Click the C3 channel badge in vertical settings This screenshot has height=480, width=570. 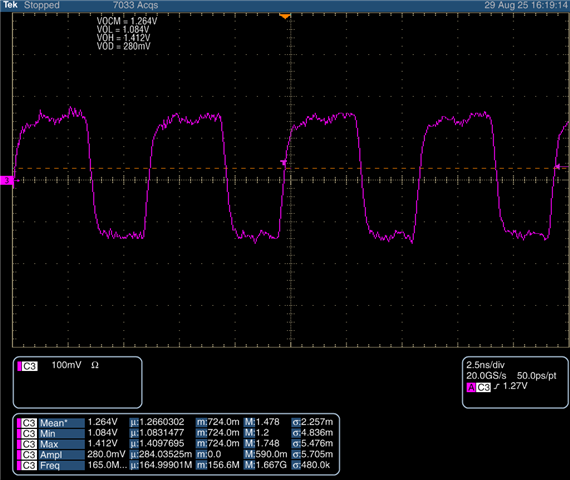point(29,366)
